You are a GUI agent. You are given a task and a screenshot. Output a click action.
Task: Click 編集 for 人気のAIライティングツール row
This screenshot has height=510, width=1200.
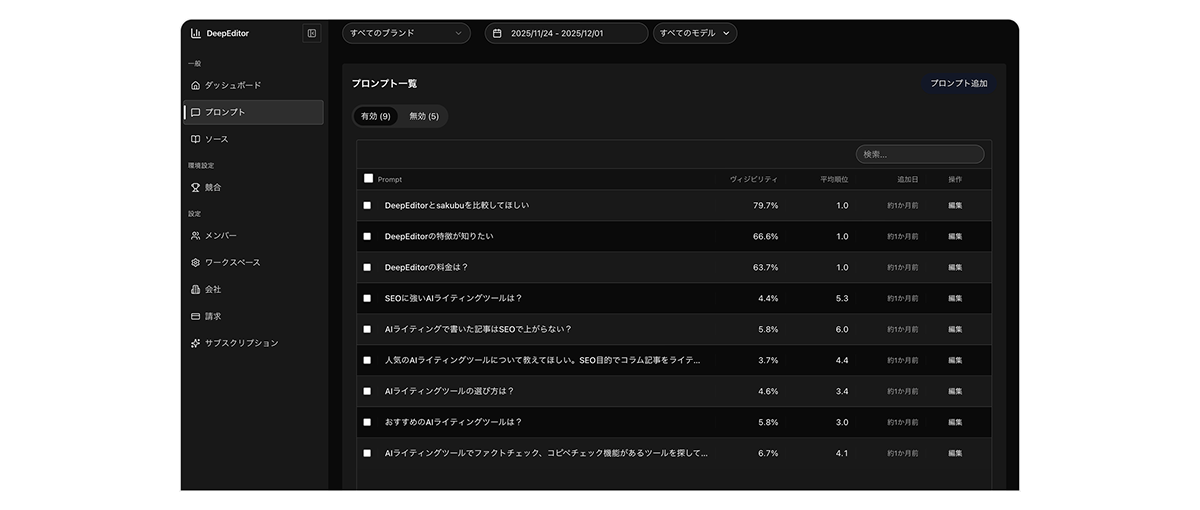click(x=955, y=360)
